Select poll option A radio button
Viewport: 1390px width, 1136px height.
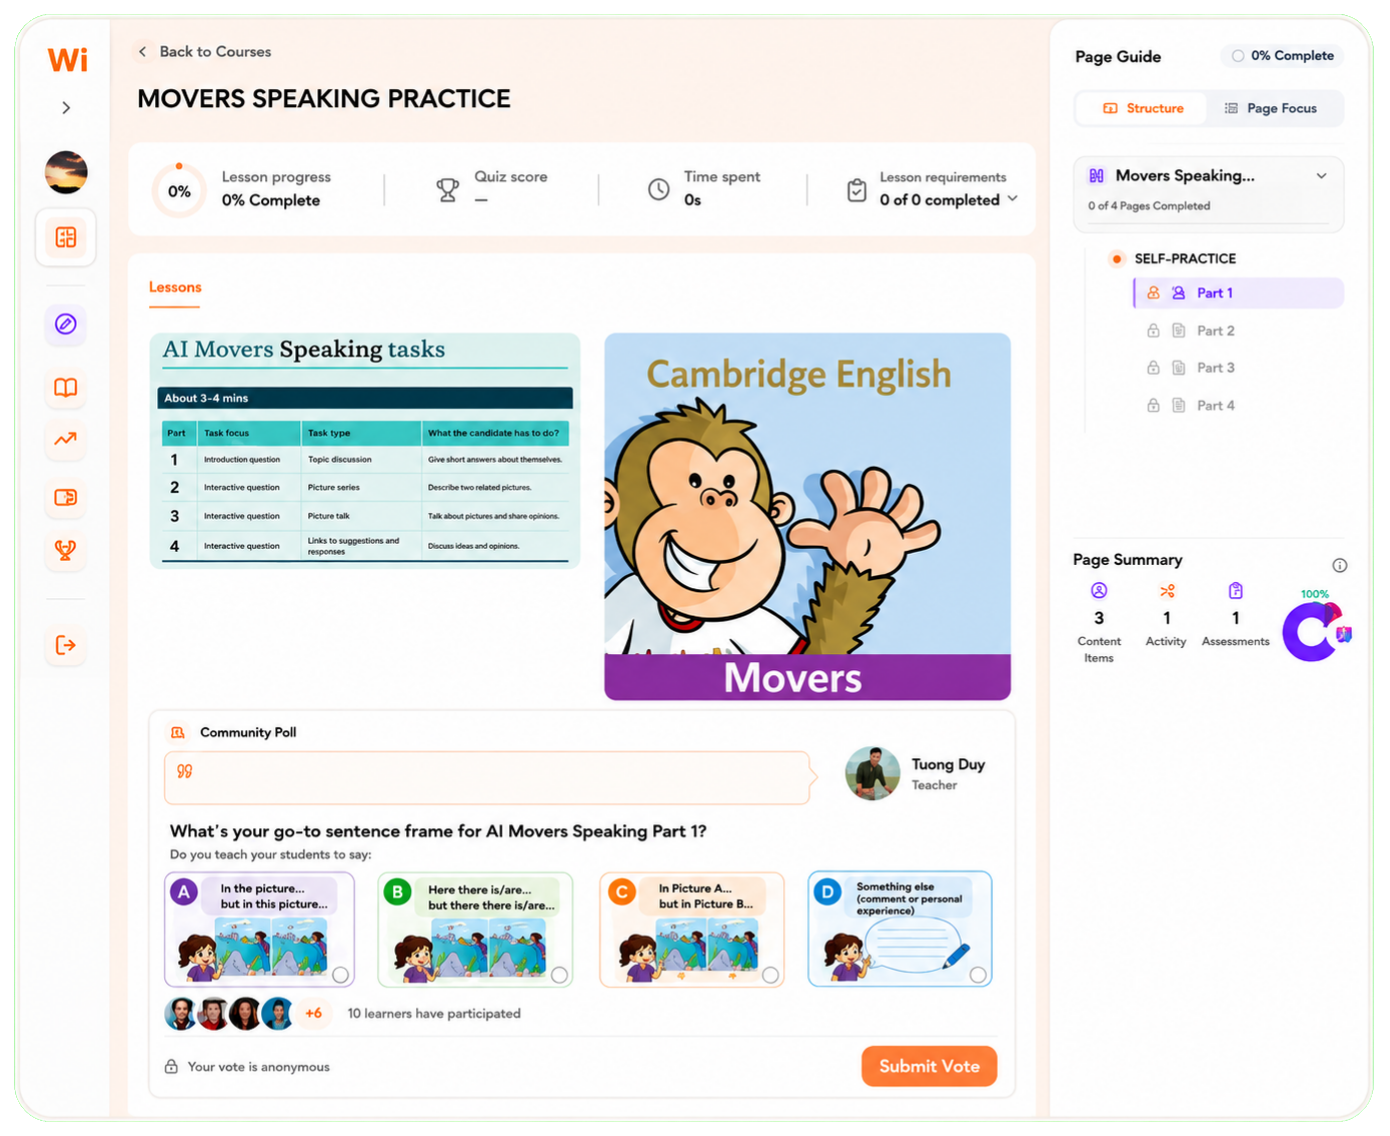[x=341, y=975]
